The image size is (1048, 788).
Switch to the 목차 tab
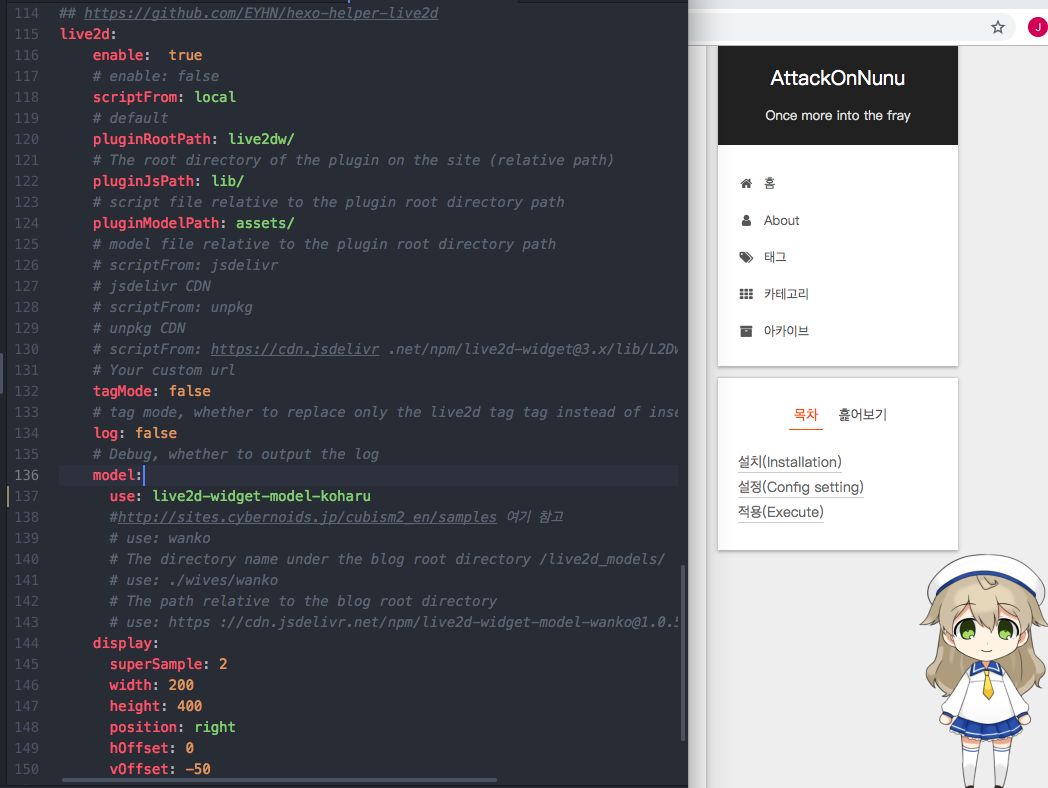point(805,414)
